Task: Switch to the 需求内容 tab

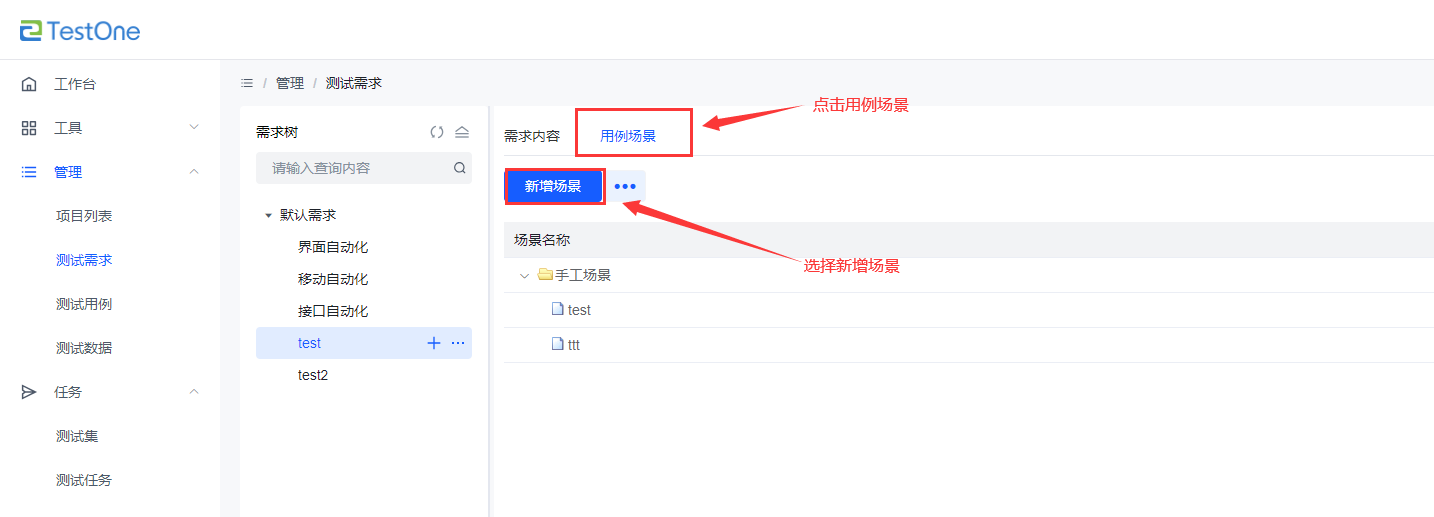Action: point(532,136)
